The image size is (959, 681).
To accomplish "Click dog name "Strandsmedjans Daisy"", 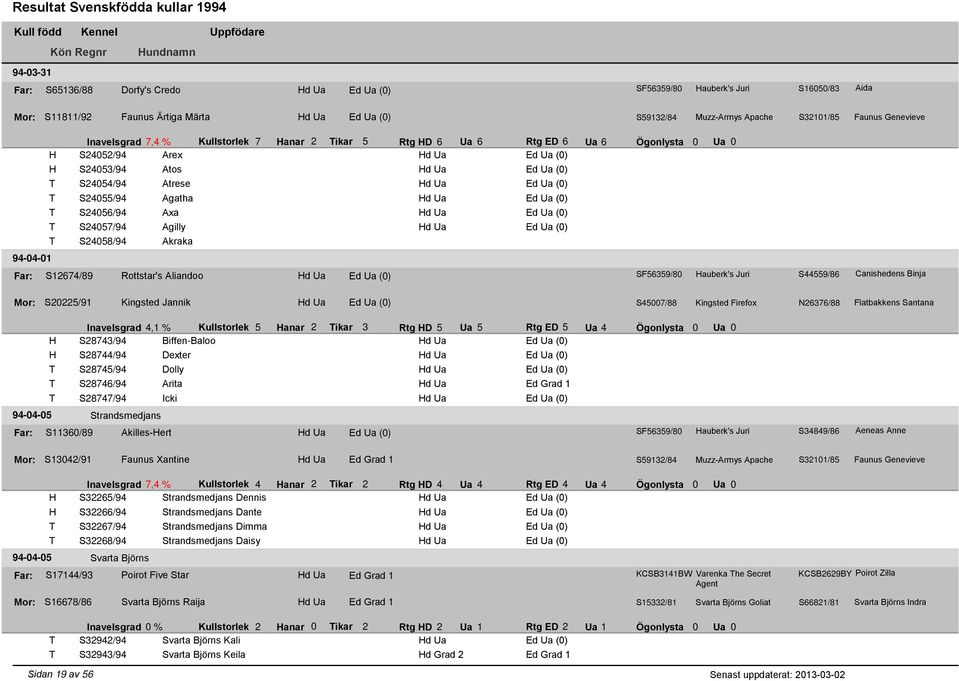I will [x=211, y=541].
